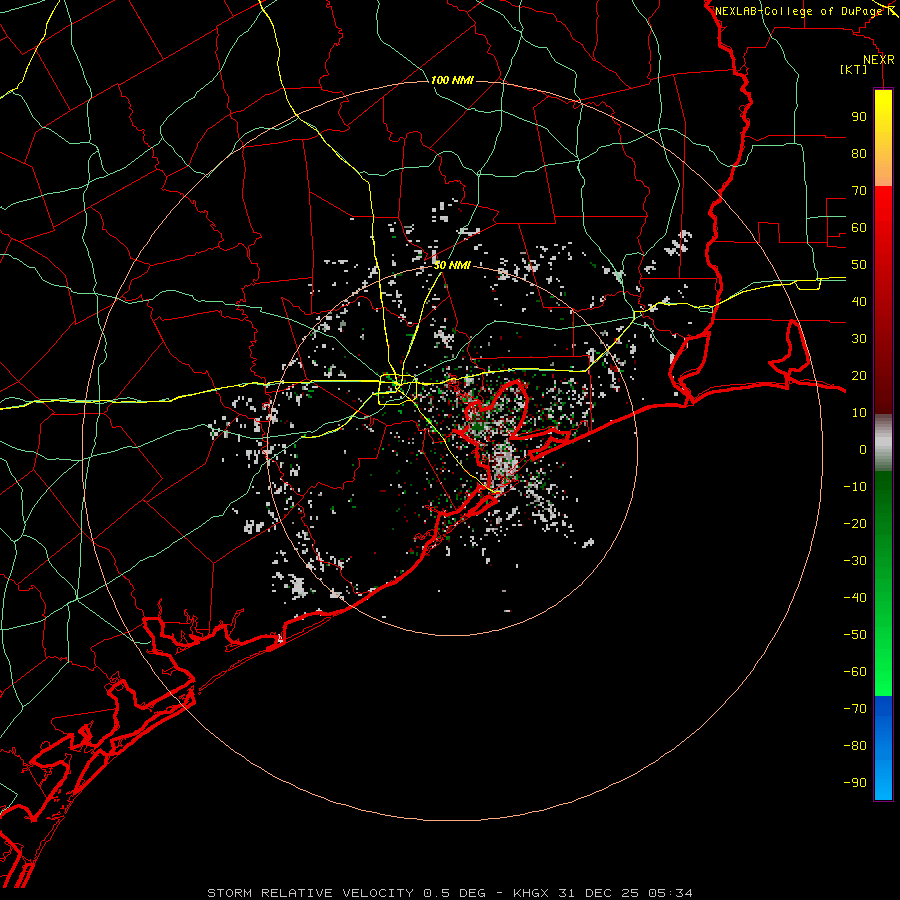Click the 90 value on the velocity scale

point(859,117)
